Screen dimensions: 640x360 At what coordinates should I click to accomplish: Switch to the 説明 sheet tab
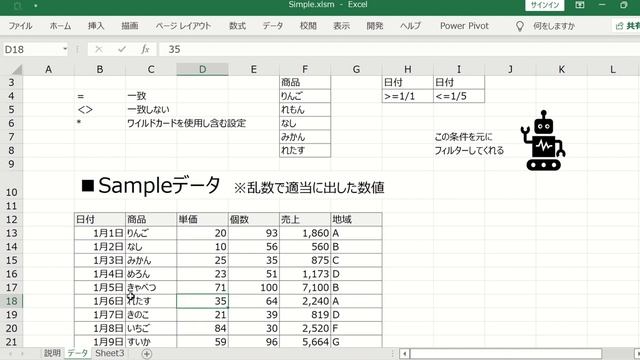52,353
